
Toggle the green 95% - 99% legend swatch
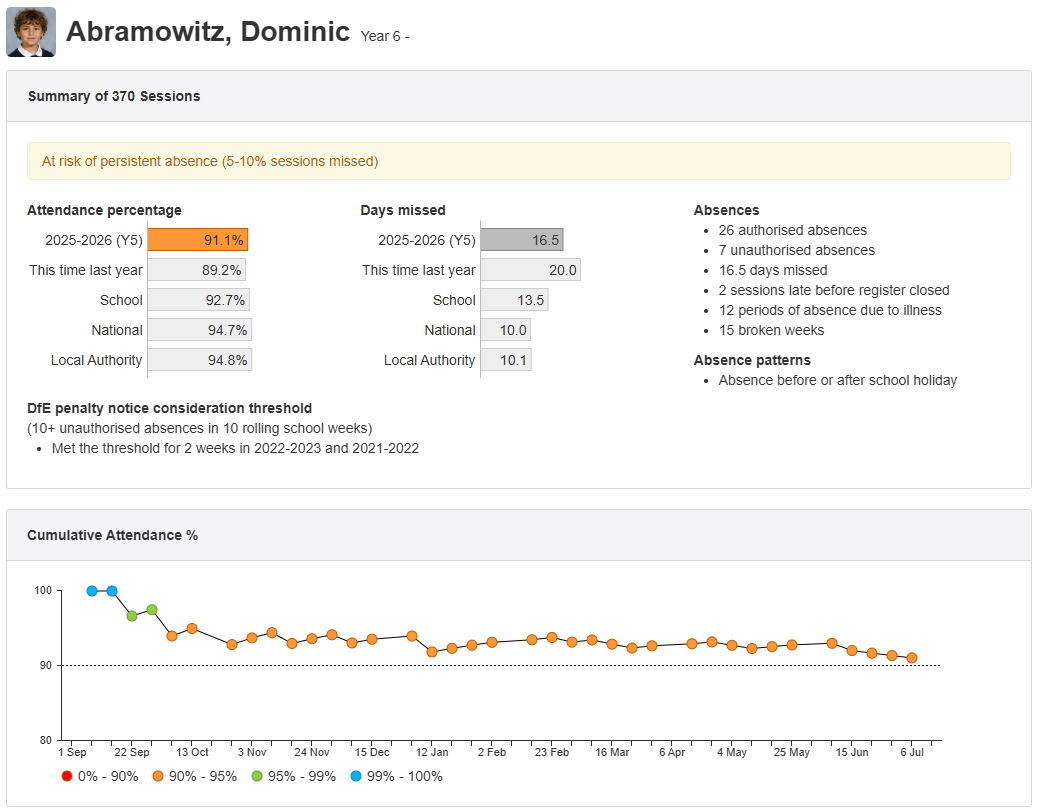(257, 776)
